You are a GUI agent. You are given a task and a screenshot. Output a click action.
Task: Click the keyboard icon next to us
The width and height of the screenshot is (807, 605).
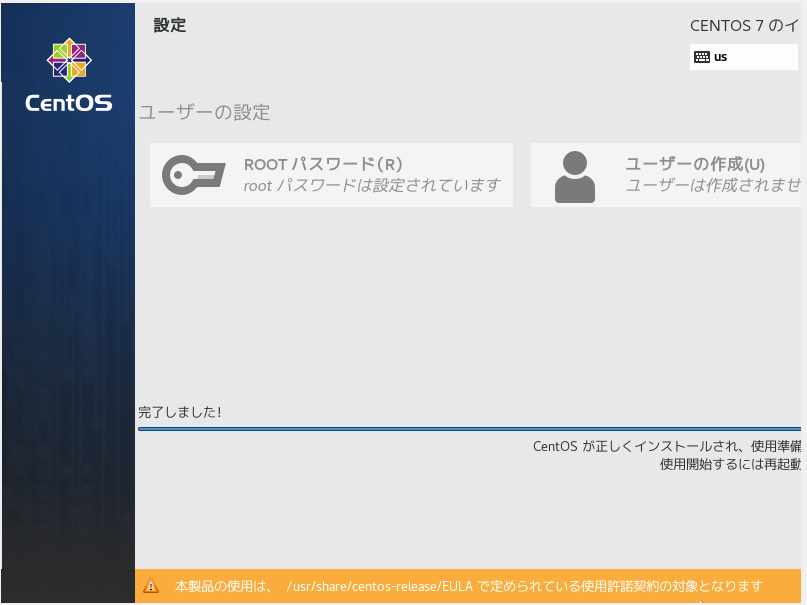(701, 57)
